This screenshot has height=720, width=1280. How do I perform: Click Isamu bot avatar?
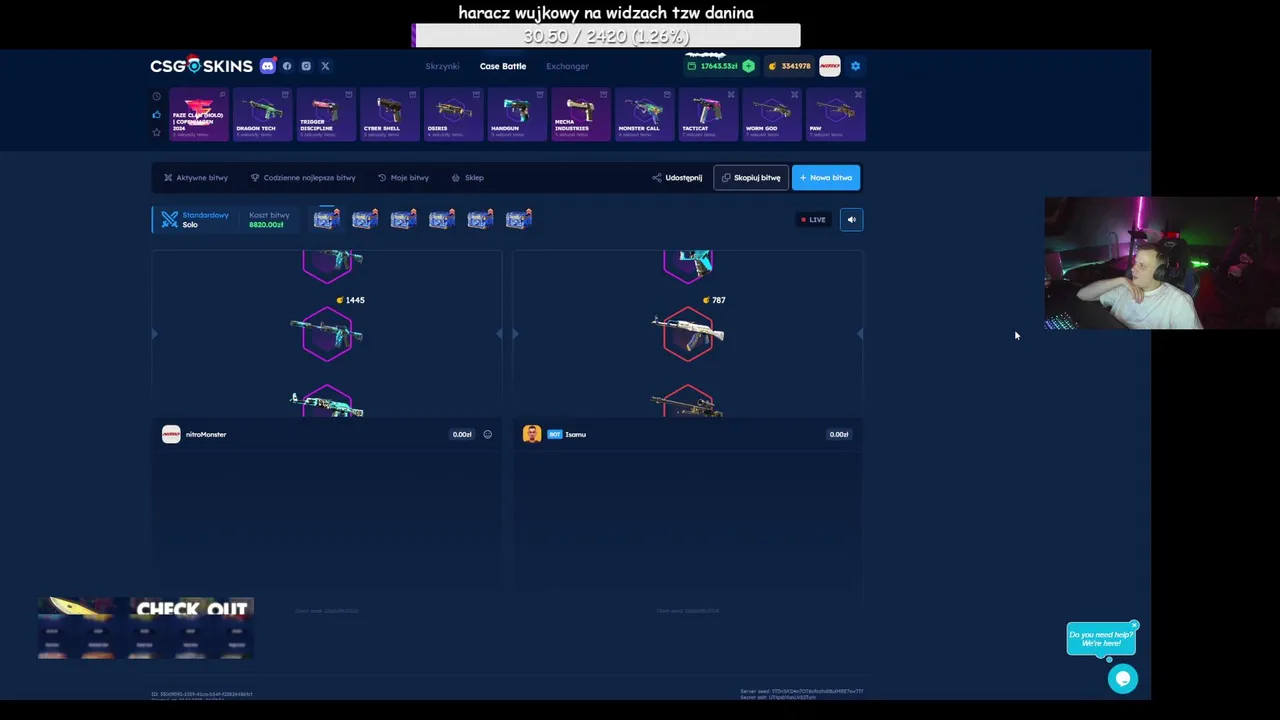click(x=531, y=434)
